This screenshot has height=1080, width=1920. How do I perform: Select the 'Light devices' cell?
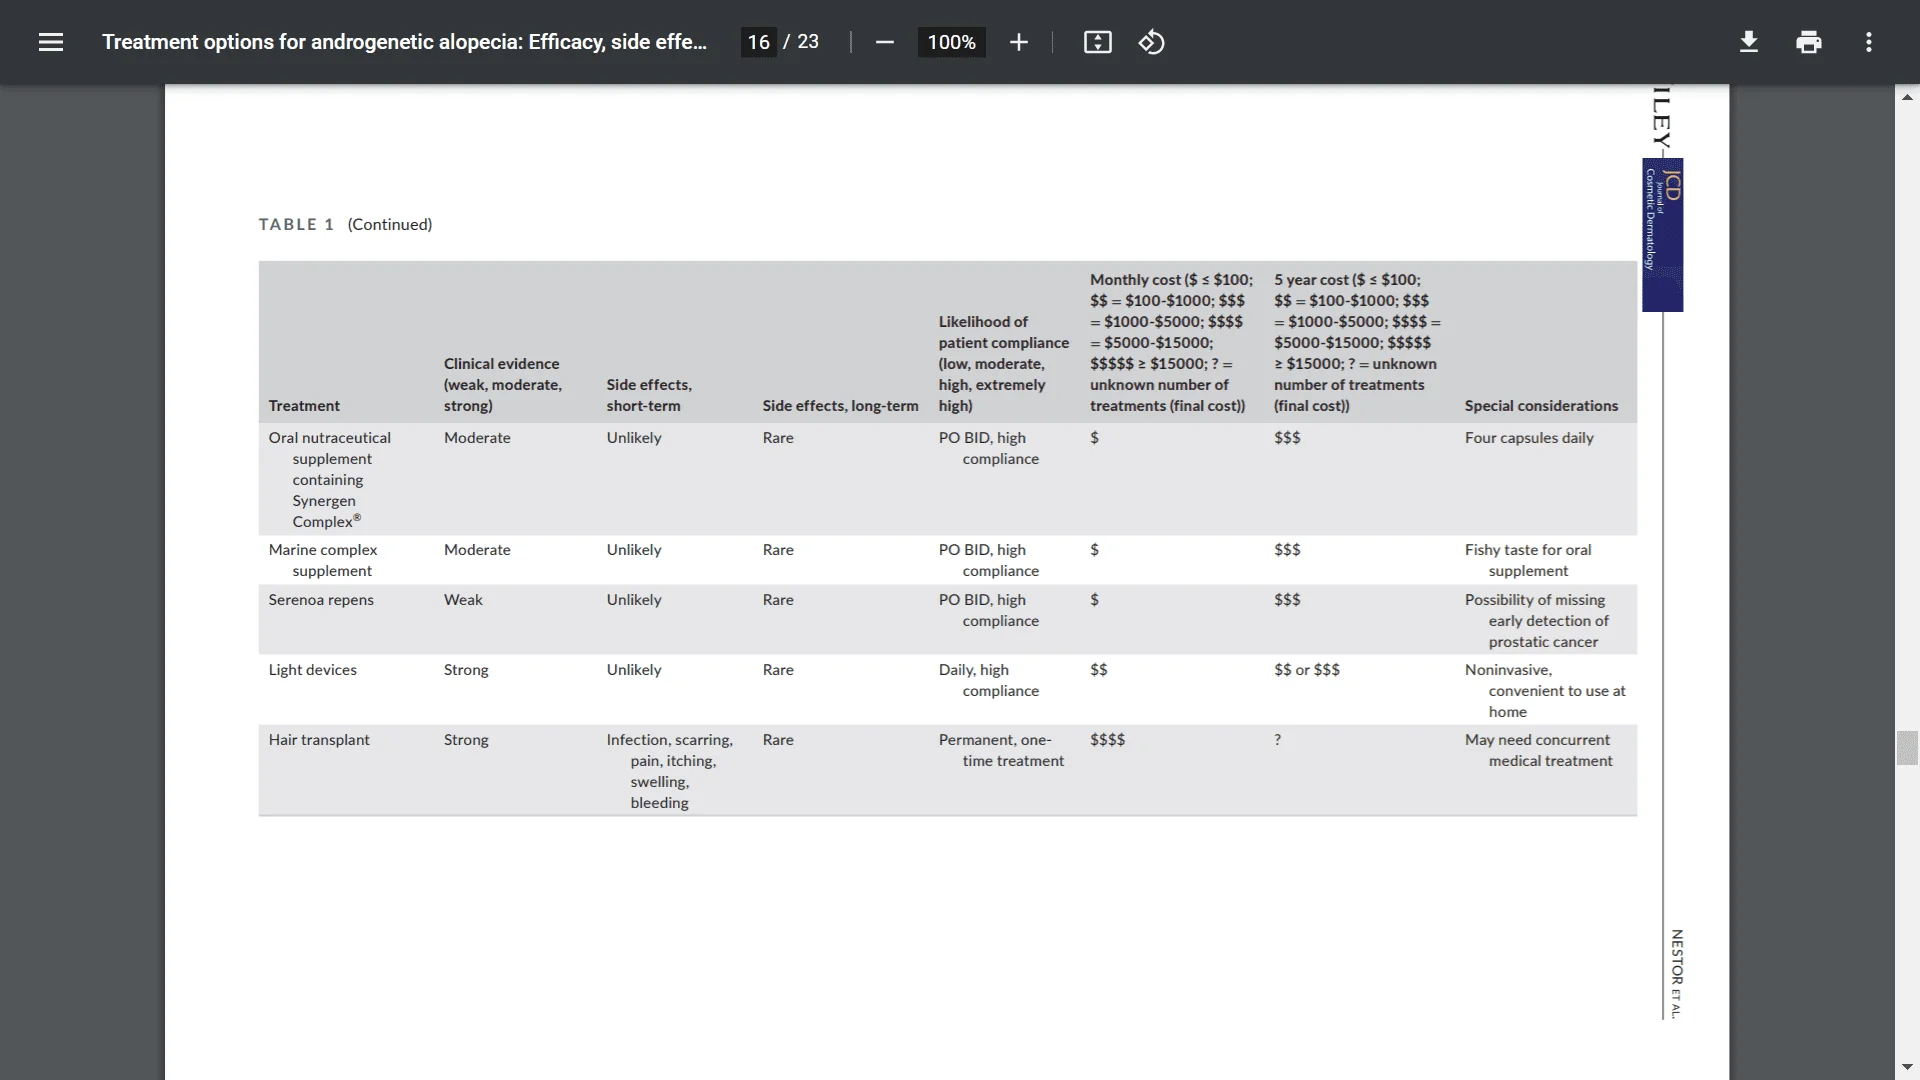312,669
